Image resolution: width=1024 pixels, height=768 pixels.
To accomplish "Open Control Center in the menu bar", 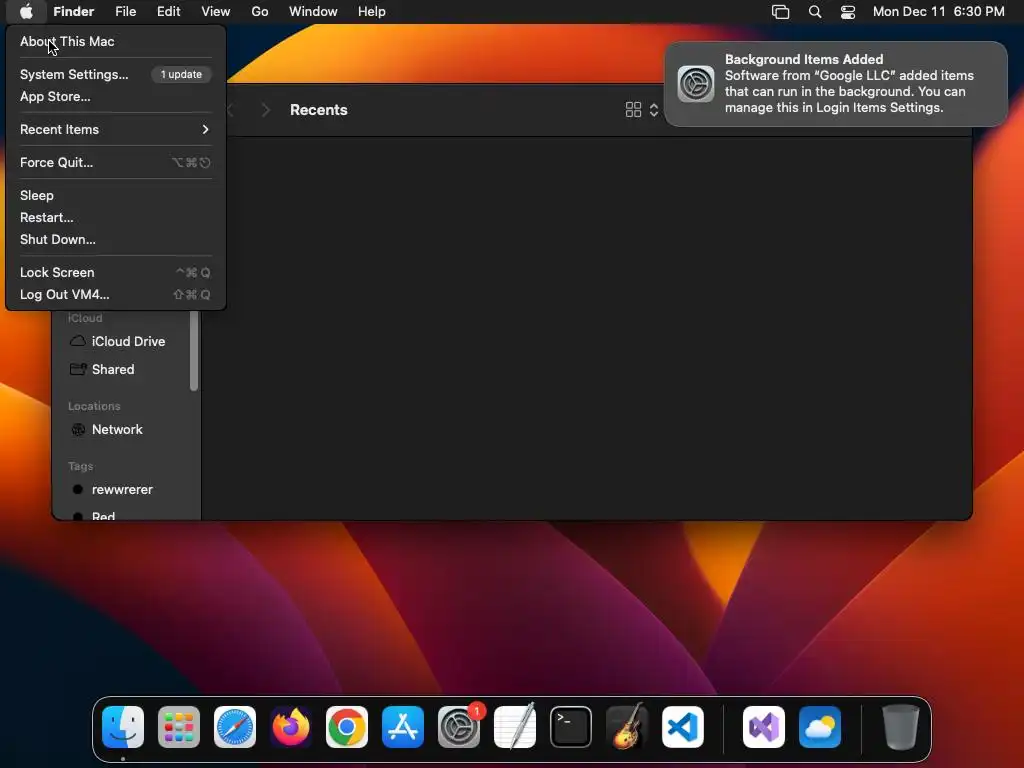I will [x=848, y=12].
